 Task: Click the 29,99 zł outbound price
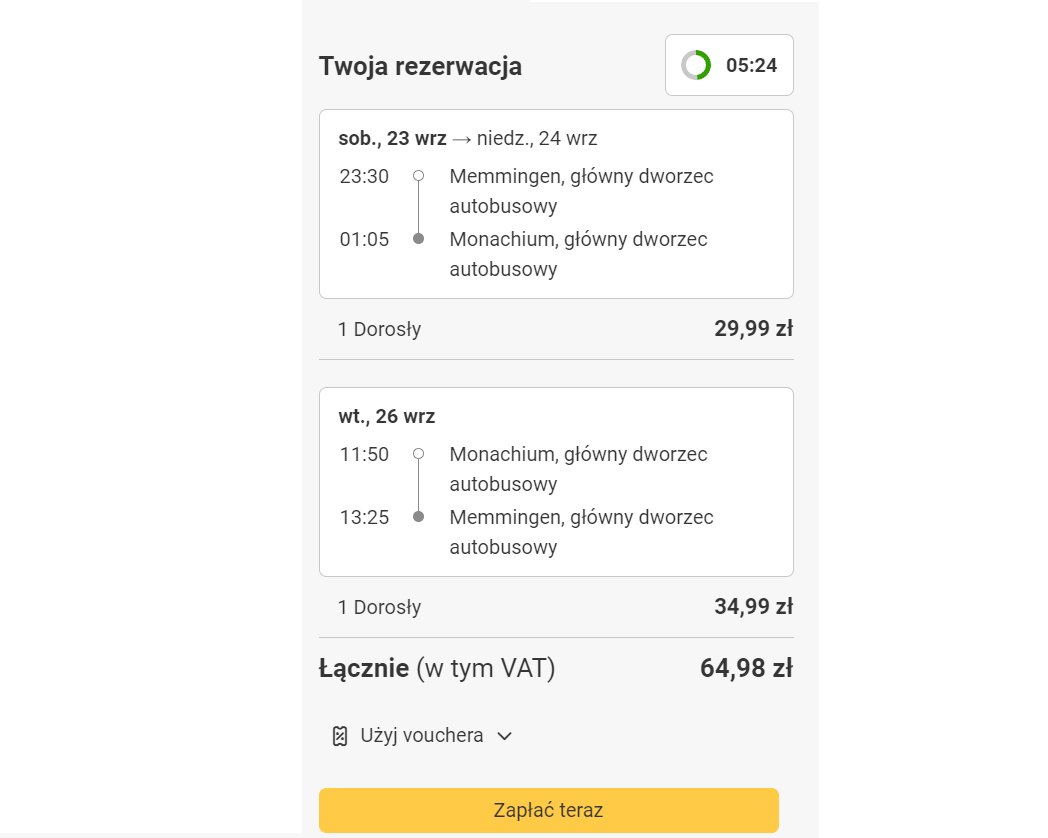tap(753, 329)
